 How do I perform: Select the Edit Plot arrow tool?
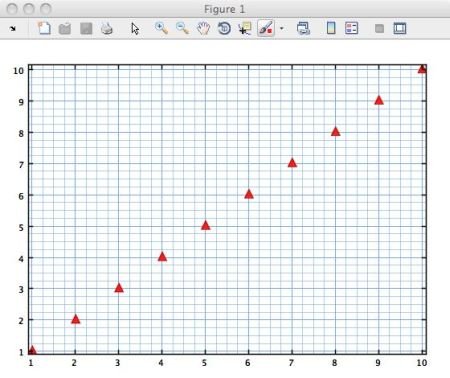[135, 29]
